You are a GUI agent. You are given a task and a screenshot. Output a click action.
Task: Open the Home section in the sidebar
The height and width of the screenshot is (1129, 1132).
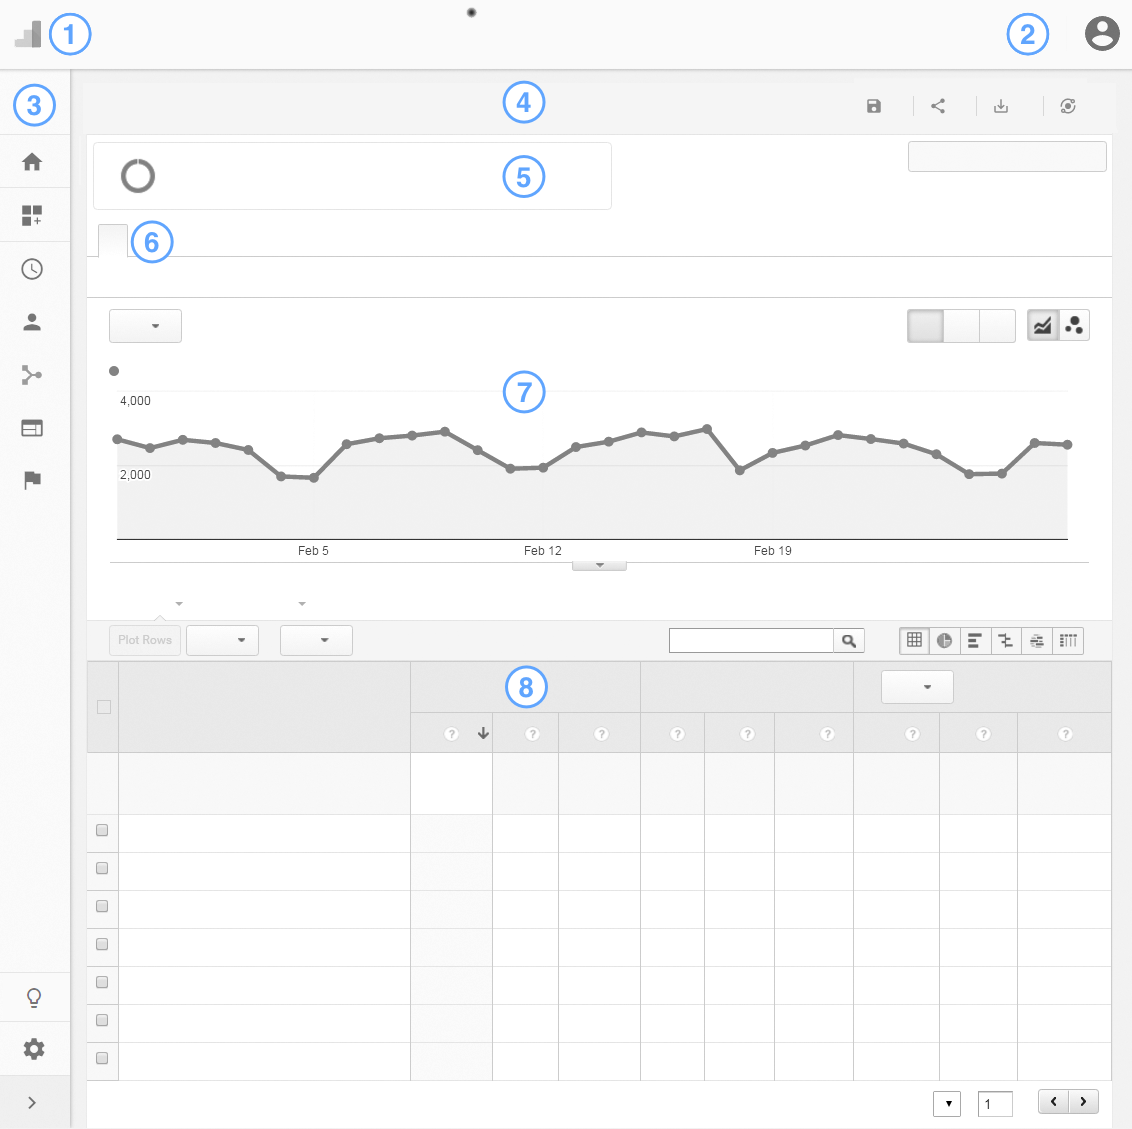[32, 162]
